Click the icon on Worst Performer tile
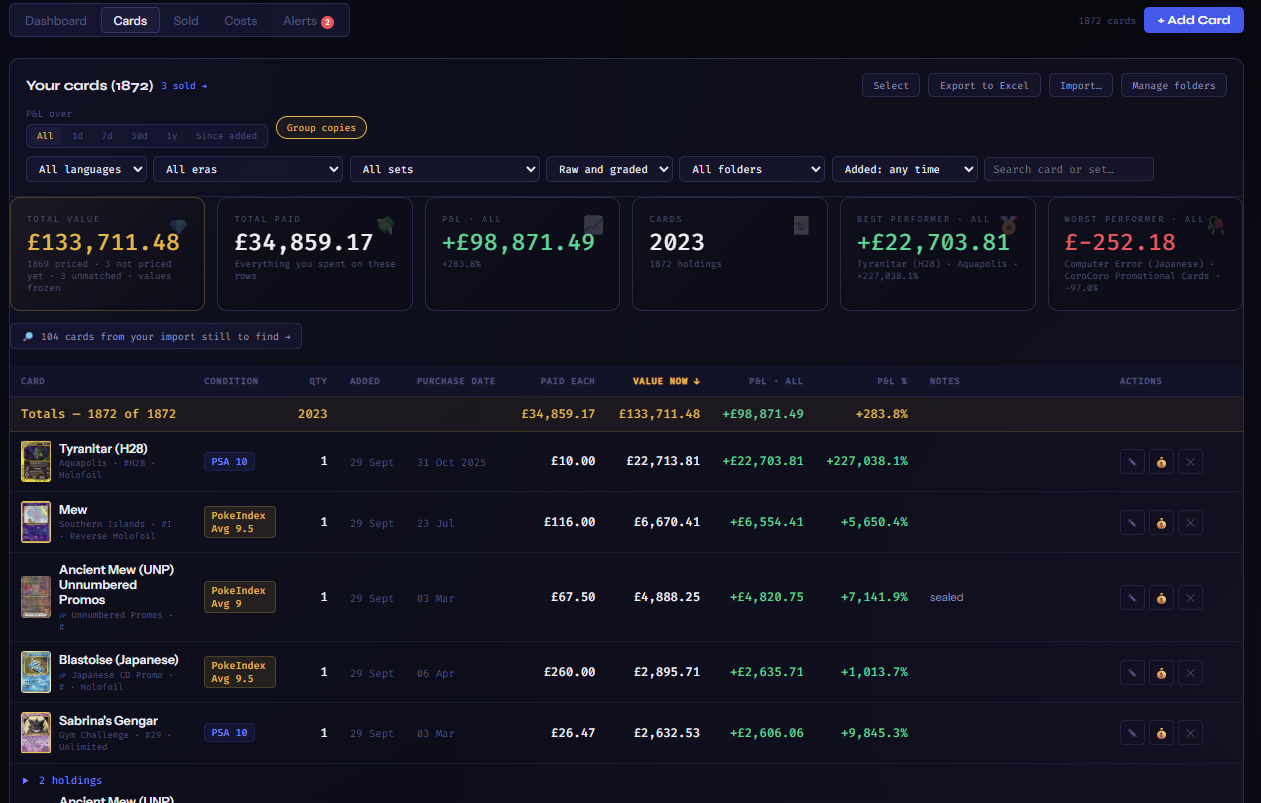 point(1216,226)
